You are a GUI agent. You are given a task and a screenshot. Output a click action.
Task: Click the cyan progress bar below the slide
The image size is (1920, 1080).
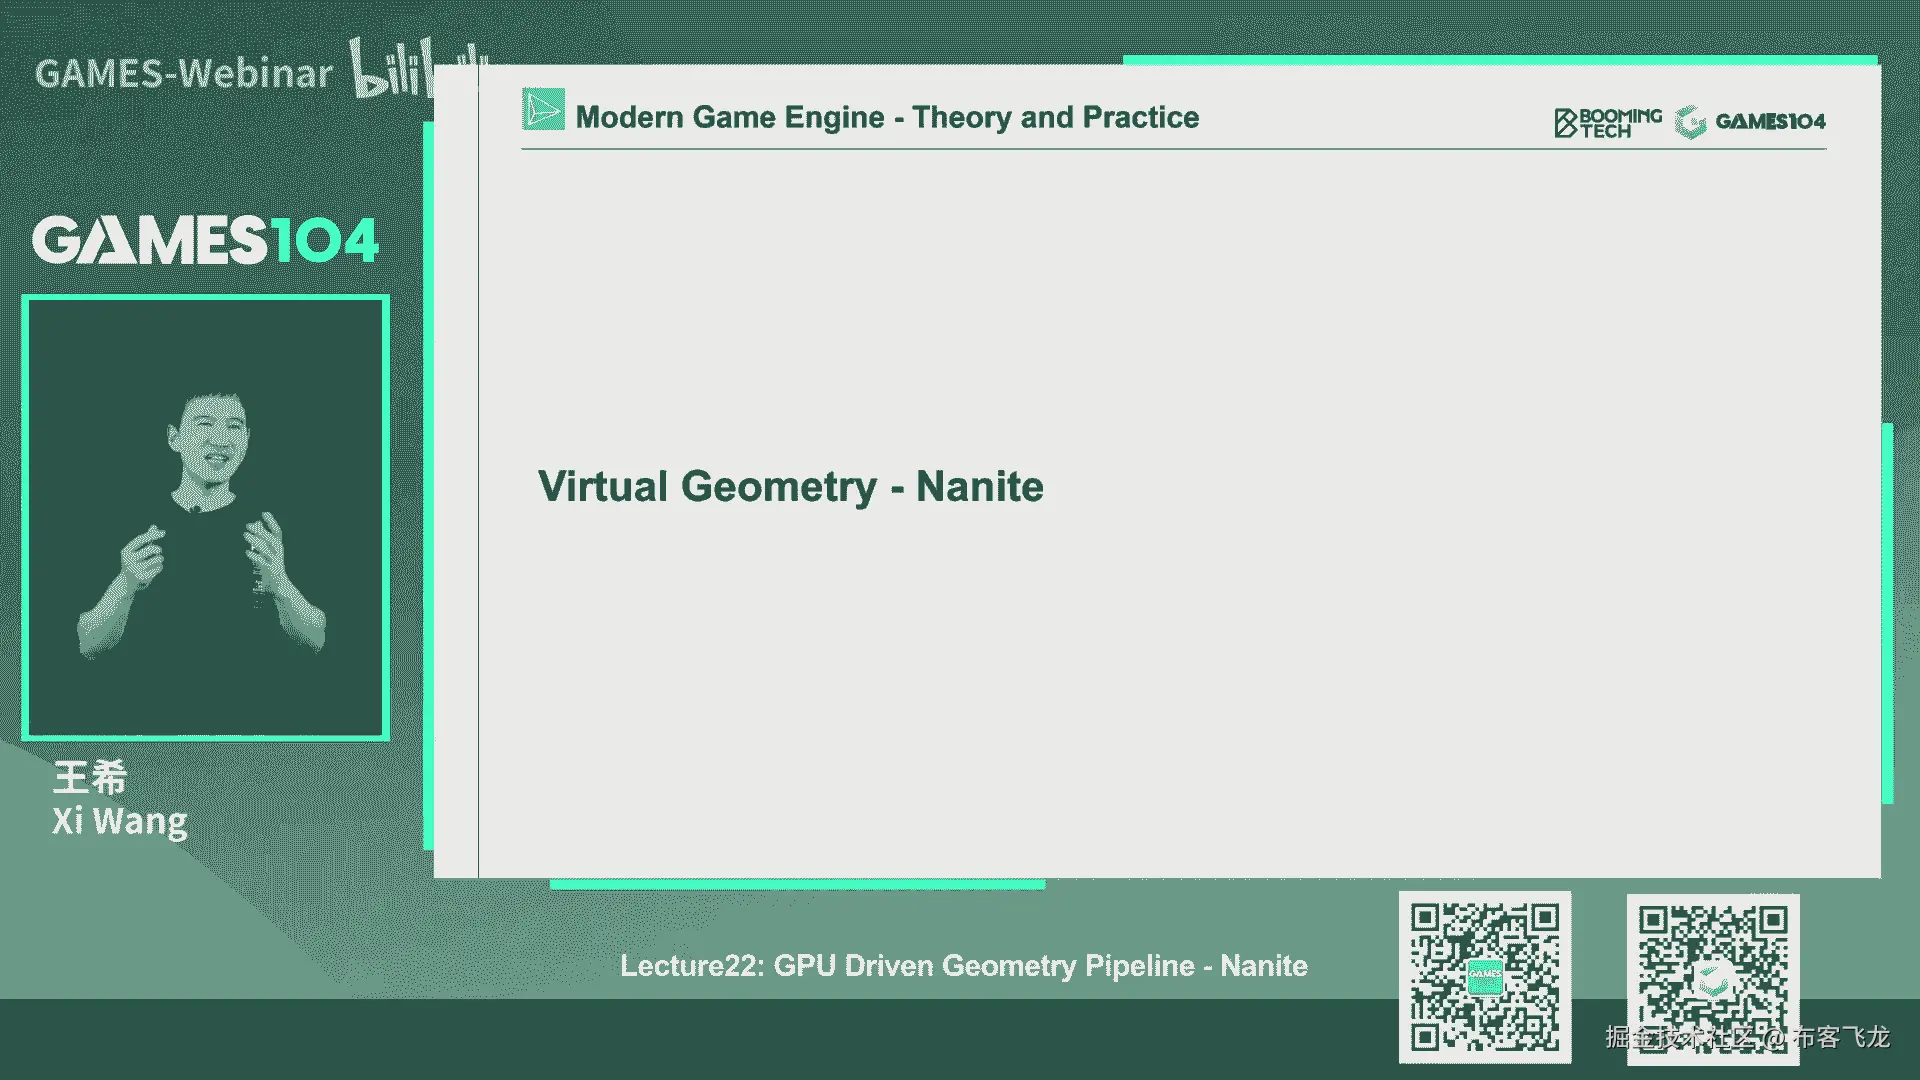[x=797, y=884]
